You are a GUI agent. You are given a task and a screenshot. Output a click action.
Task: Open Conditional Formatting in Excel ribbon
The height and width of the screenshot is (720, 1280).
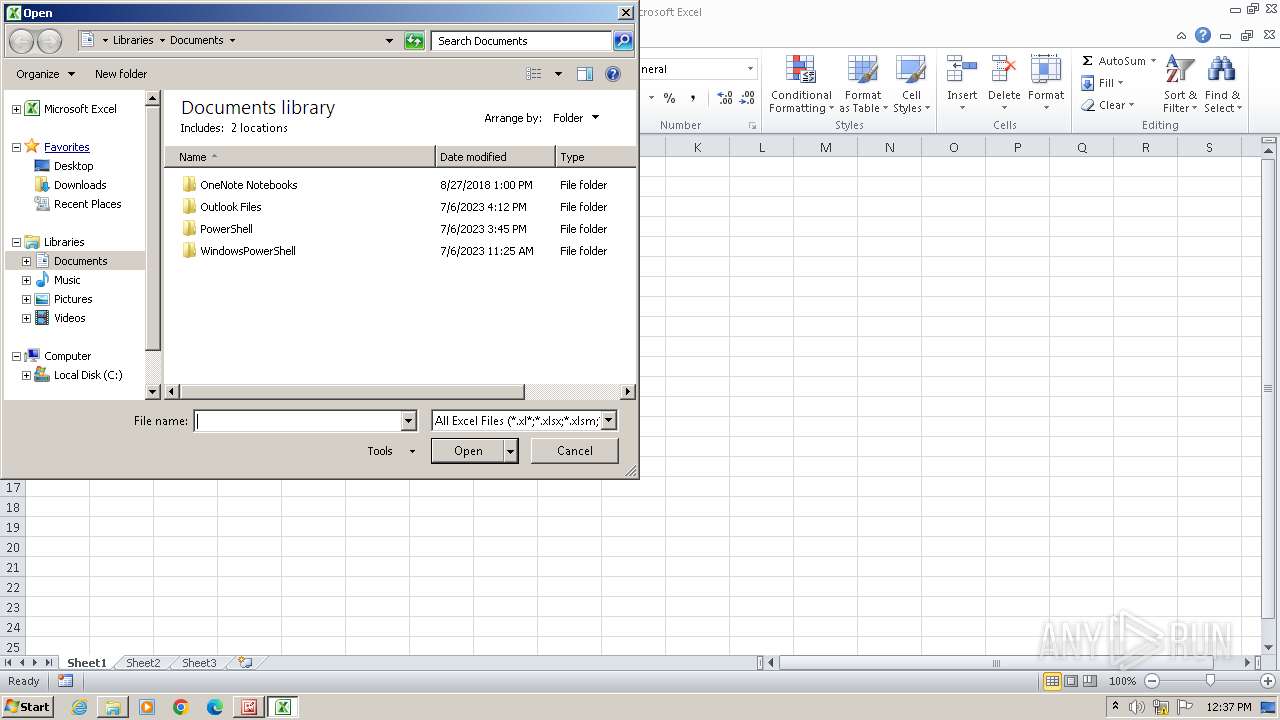click(801, 86)
